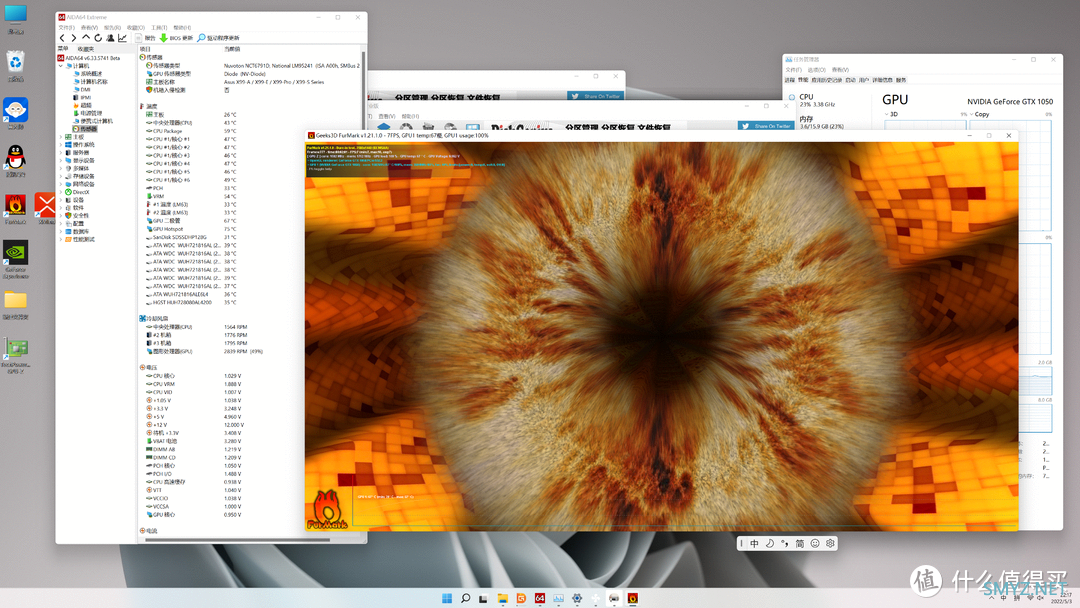Click the BIOS 更新 green arrow button

click(176, 38)
